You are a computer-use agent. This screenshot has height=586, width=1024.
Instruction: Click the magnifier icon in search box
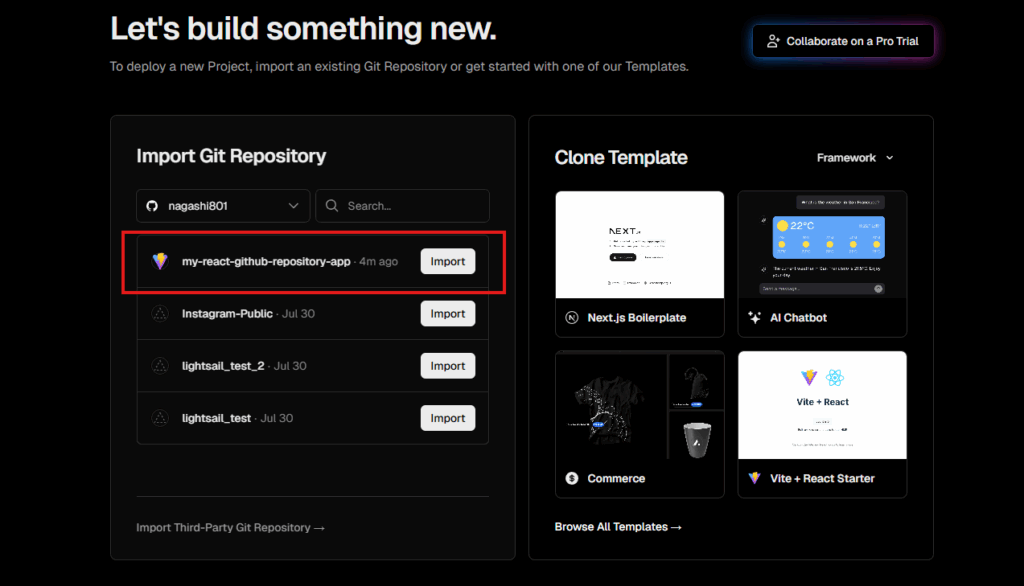[332, 206]
